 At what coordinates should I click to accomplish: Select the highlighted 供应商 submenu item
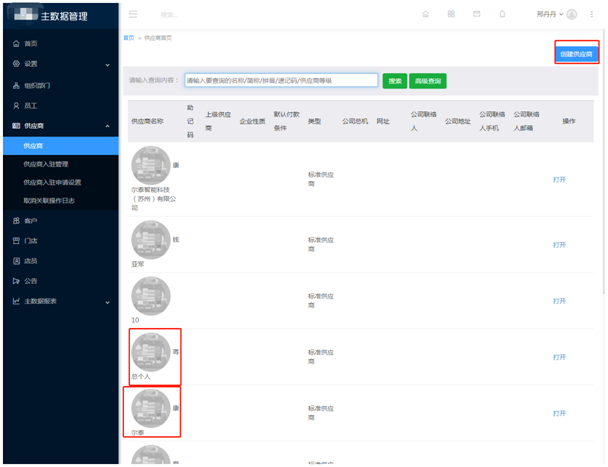(x=61, y=146)
